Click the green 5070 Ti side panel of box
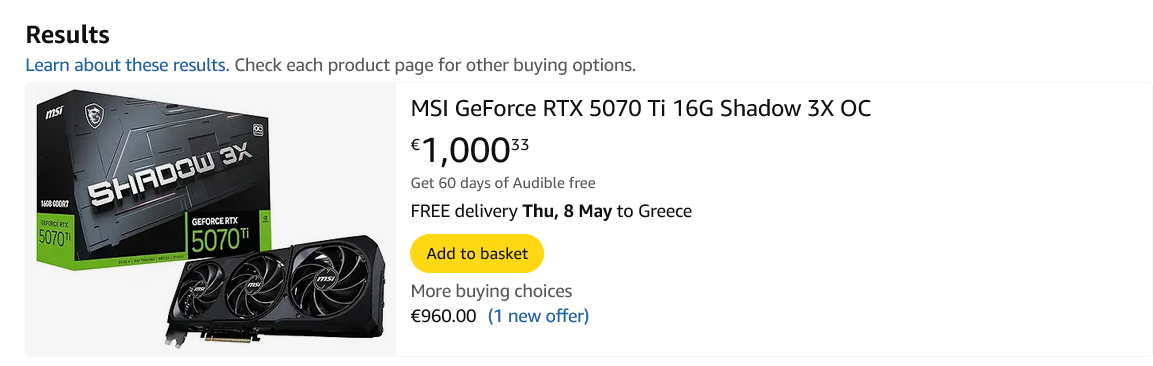Image resolution: width=1153 pixels, height=366 pixels. [x=56, y=234]
